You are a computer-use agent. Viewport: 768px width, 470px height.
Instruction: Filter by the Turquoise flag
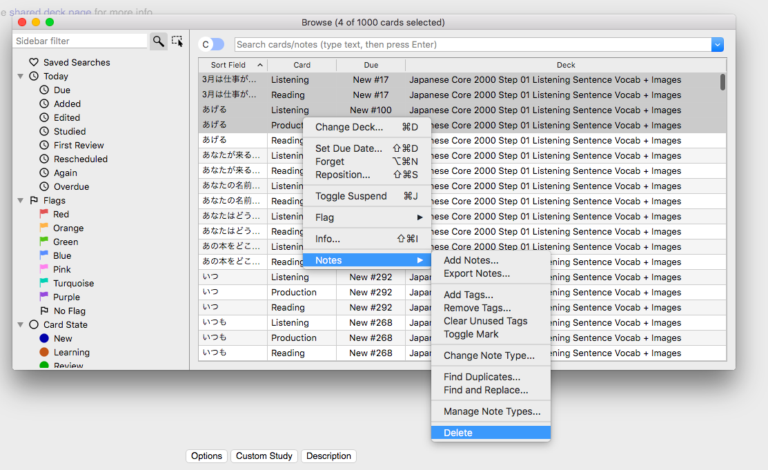pos(73,283)
